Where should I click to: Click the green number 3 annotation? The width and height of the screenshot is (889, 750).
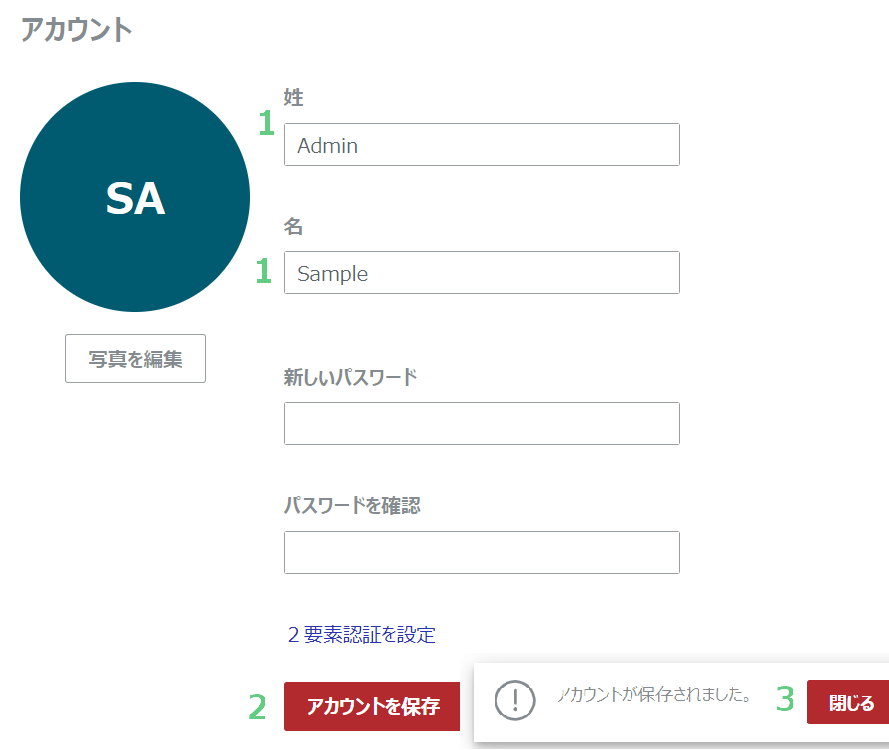[785, 698]
